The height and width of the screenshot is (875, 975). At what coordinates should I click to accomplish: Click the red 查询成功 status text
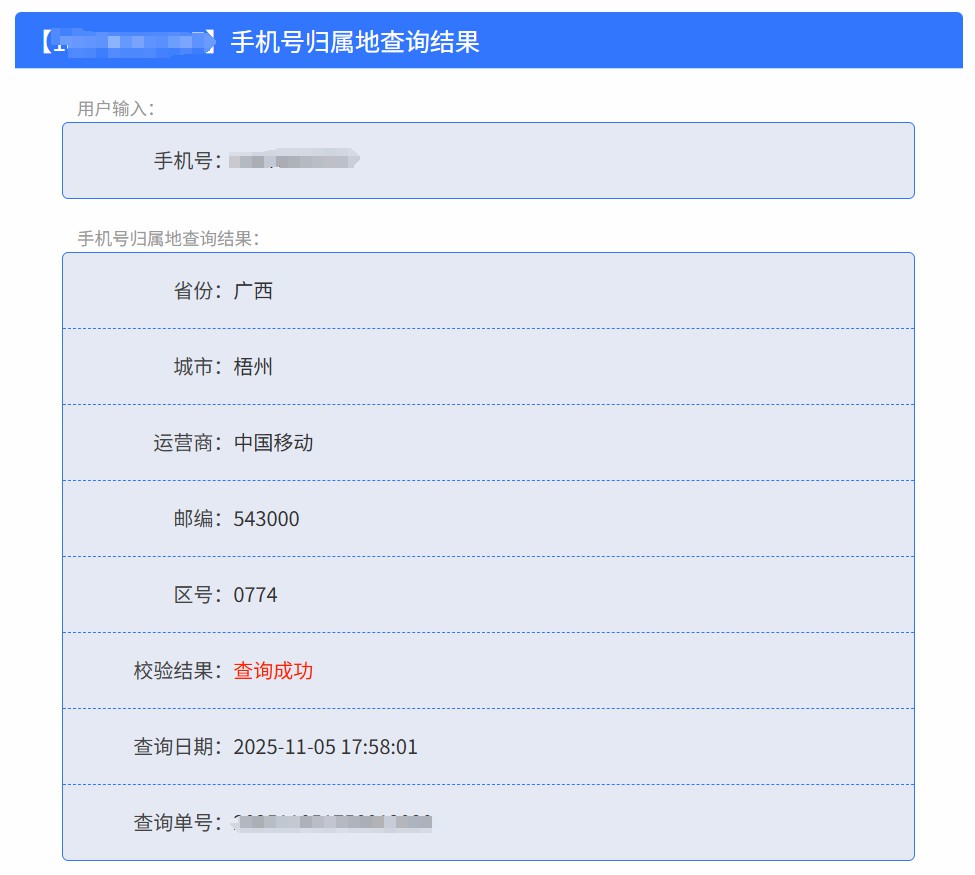click(x=273, y=671)
